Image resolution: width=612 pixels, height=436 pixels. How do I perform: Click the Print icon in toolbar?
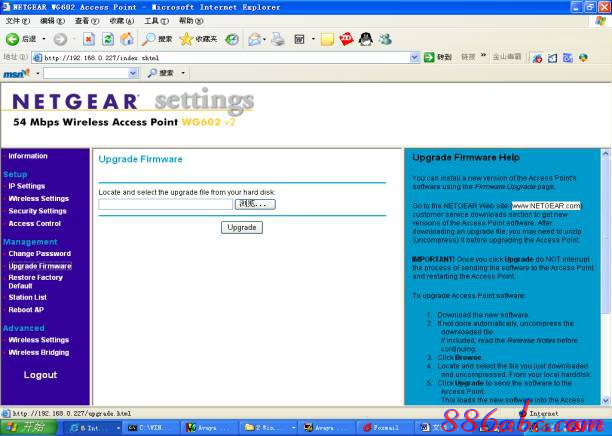(x=278, y=39)
